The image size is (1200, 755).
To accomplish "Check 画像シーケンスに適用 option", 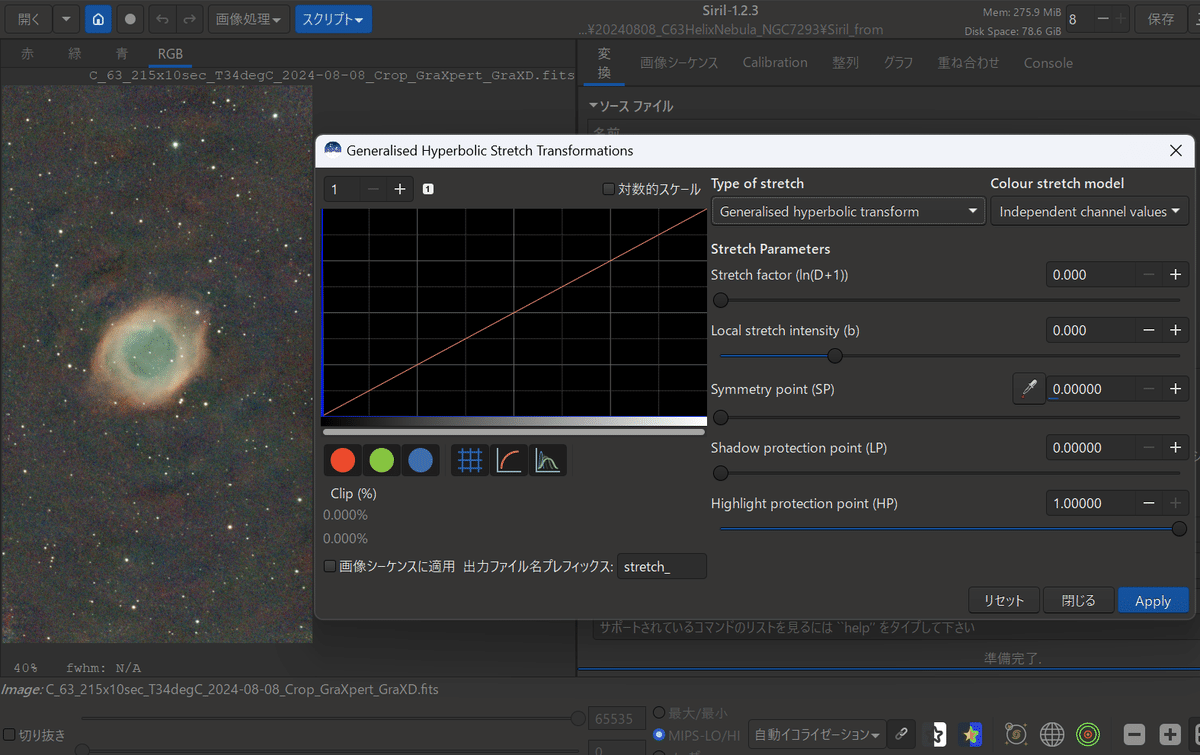I will click(x=330, y=566).
